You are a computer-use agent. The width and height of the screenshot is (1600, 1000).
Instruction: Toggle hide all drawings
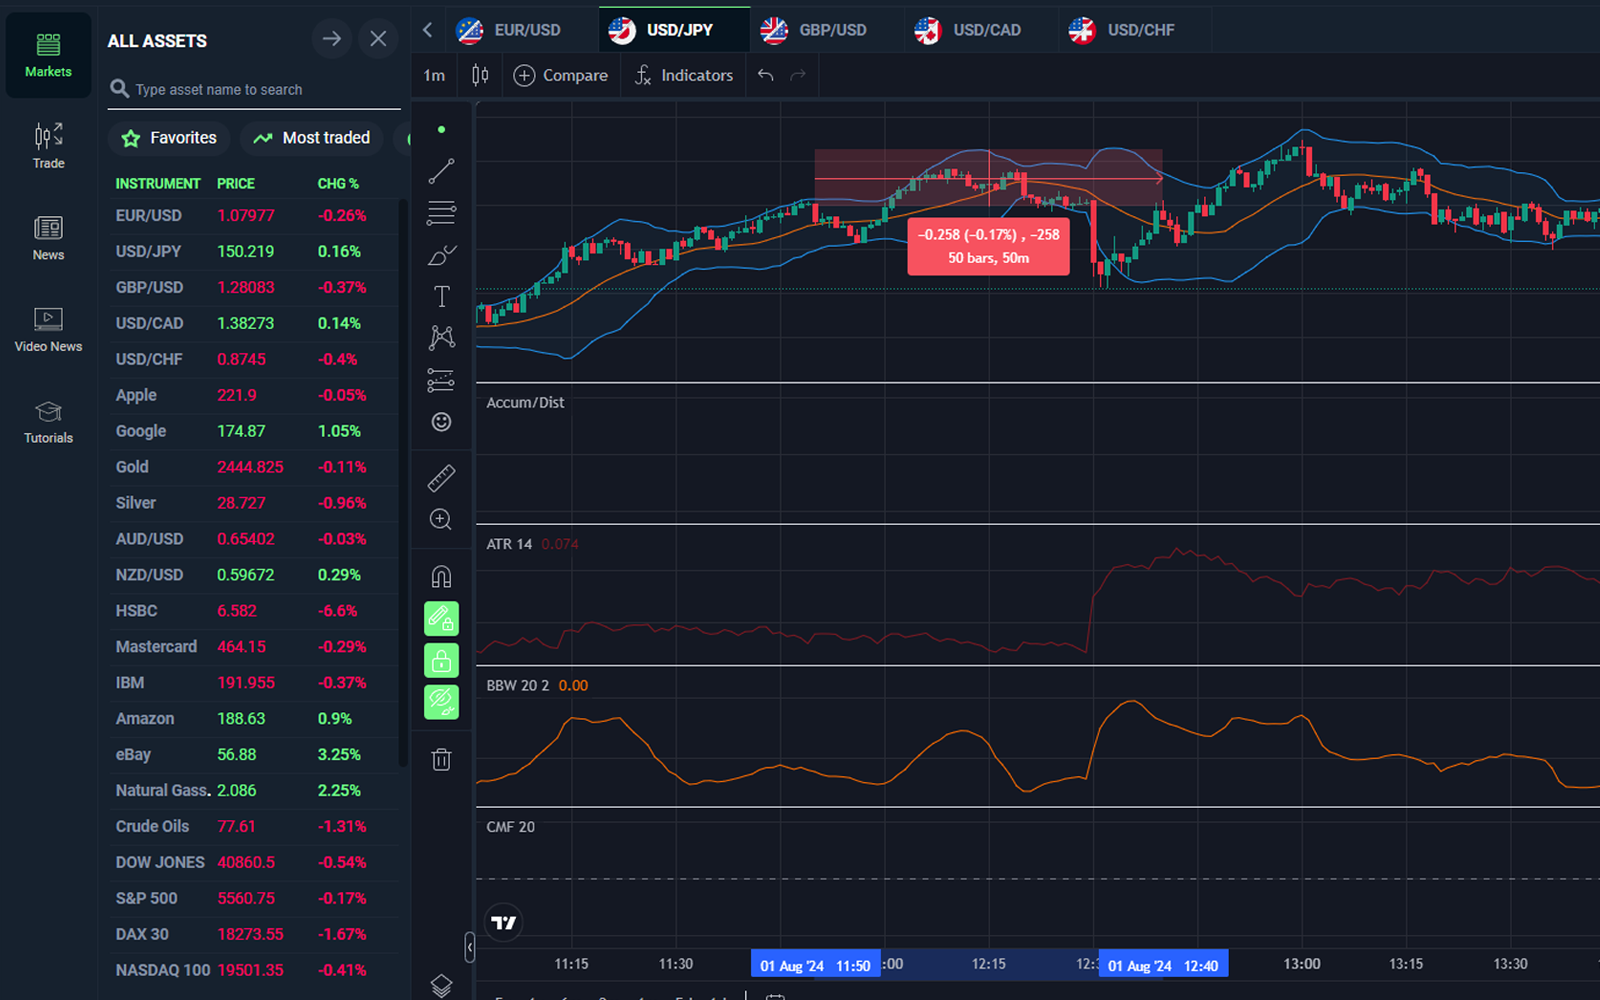pos(441,702)
